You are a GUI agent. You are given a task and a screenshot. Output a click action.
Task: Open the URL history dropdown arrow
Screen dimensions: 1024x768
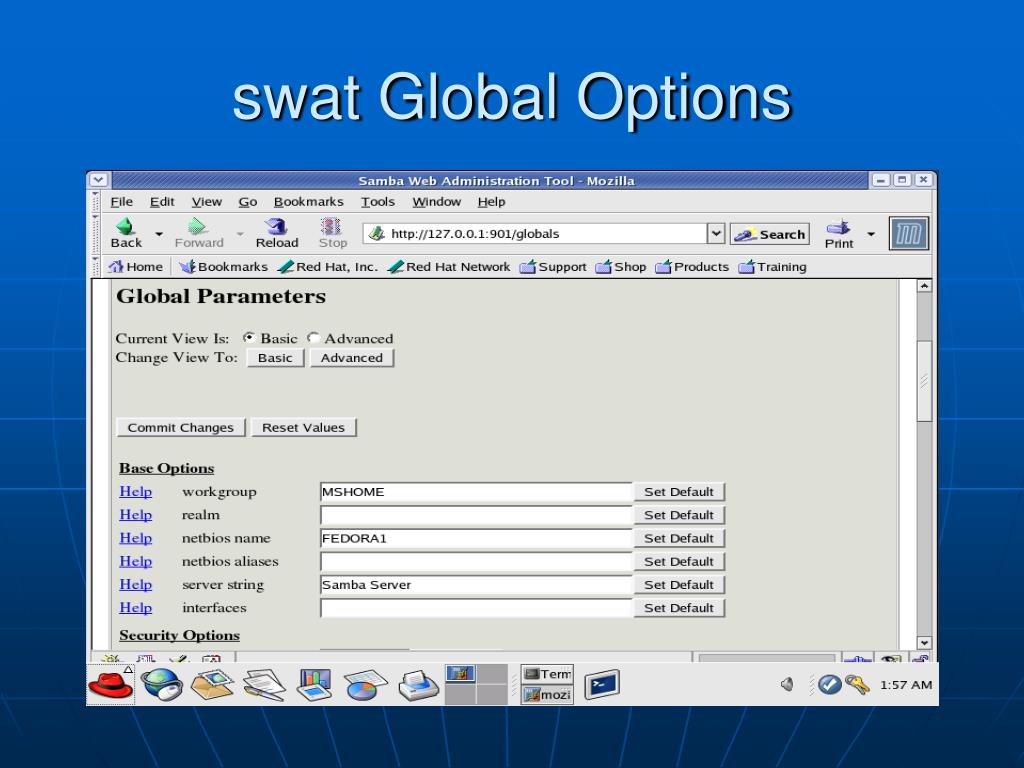click(x=716, y=233)
